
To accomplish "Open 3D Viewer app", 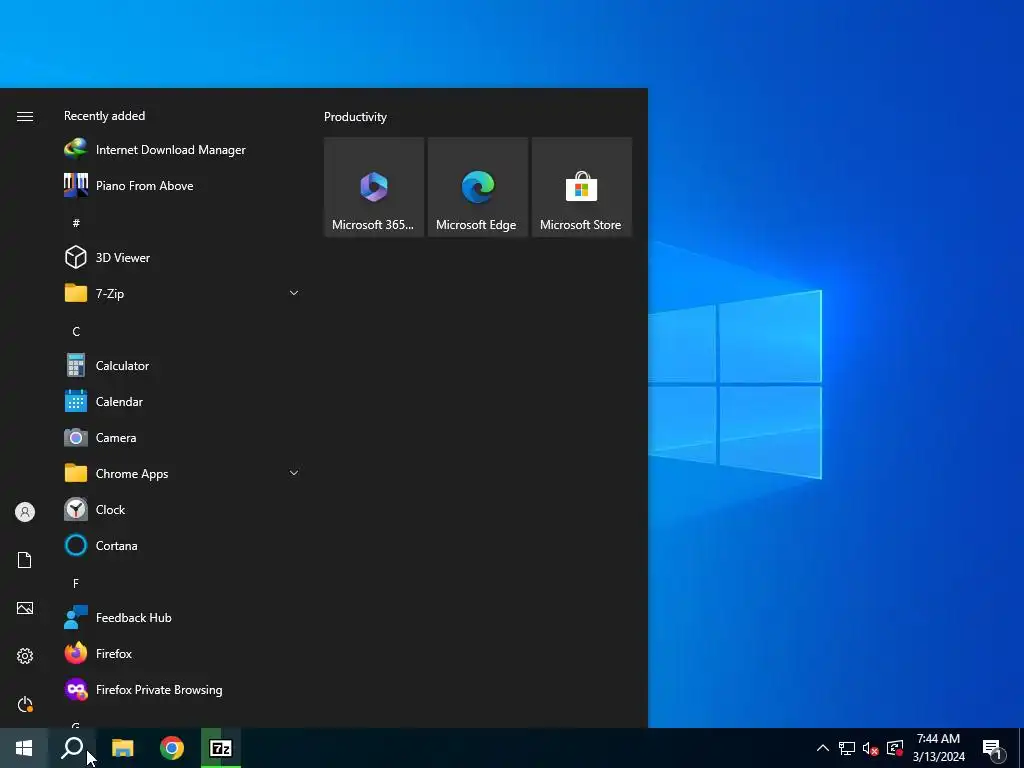I will 181,257.
